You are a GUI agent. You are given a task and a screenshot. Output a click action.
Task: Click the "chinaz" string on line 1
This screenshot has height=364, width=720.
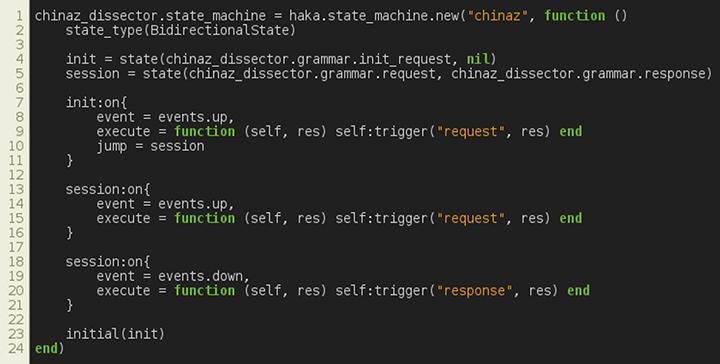(498, 16)
